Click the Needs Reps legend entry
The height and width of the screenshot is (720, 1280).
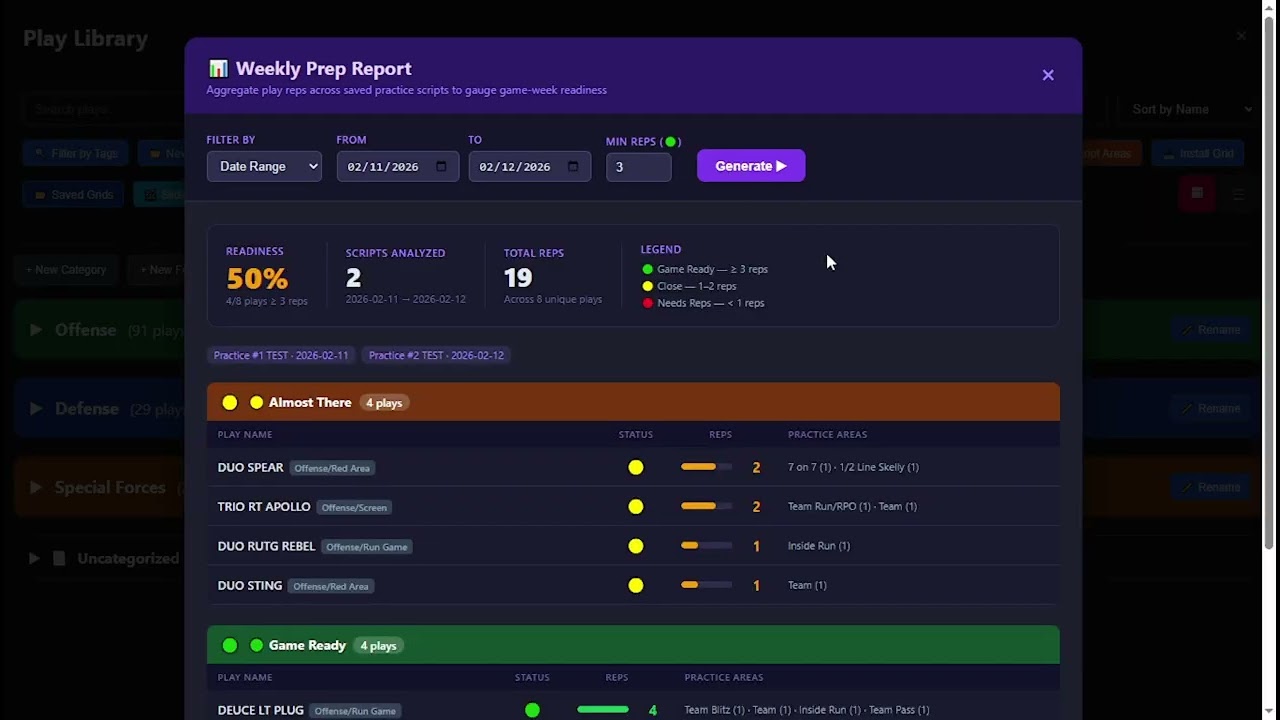pos(703,303)
